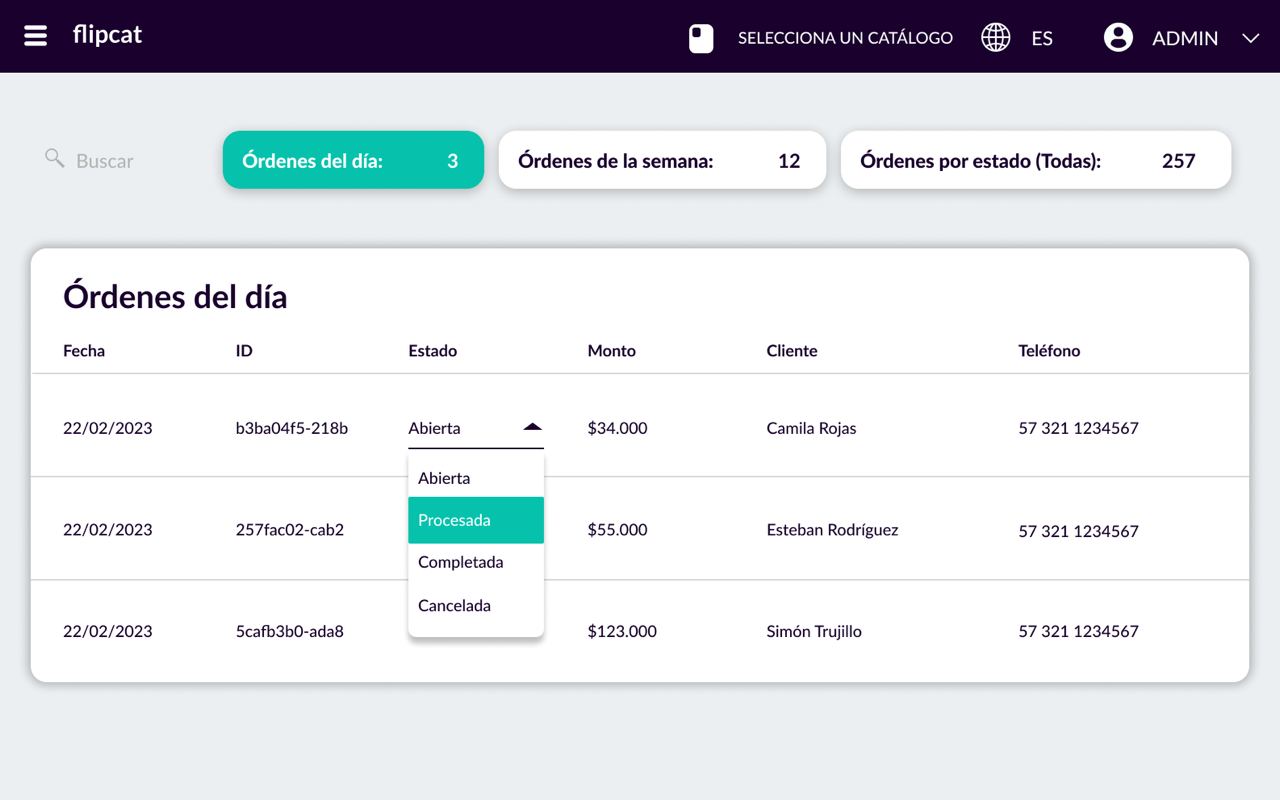1280x800 pixels.
Task: Select the Órdenes del día card
Action: [353, 159]
